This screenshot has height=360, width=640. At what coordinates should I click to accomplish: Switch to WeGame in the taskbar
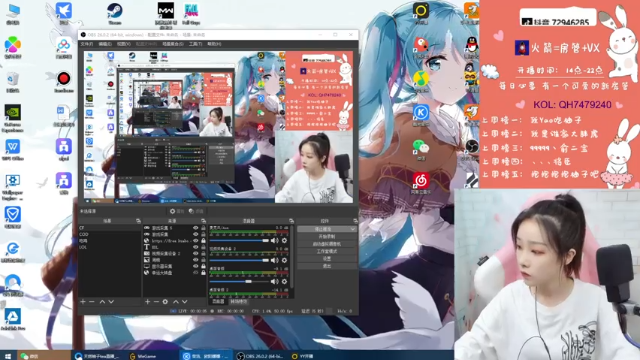point(143,356)
